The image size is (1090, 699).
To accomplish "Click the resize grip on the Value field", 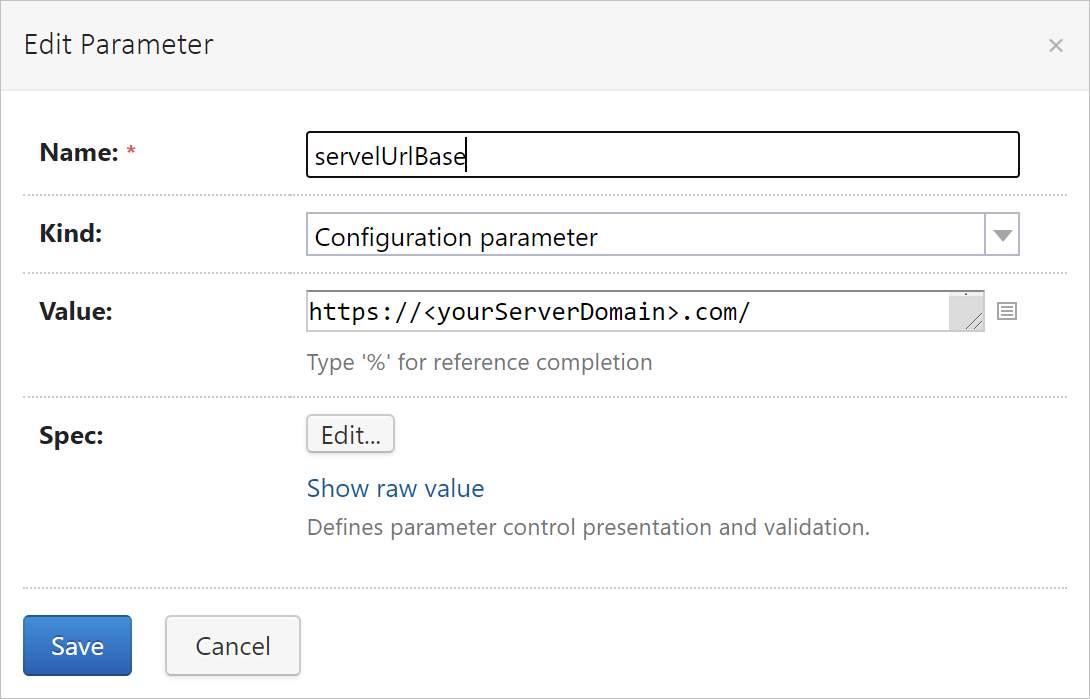I will tap(971, 322).
